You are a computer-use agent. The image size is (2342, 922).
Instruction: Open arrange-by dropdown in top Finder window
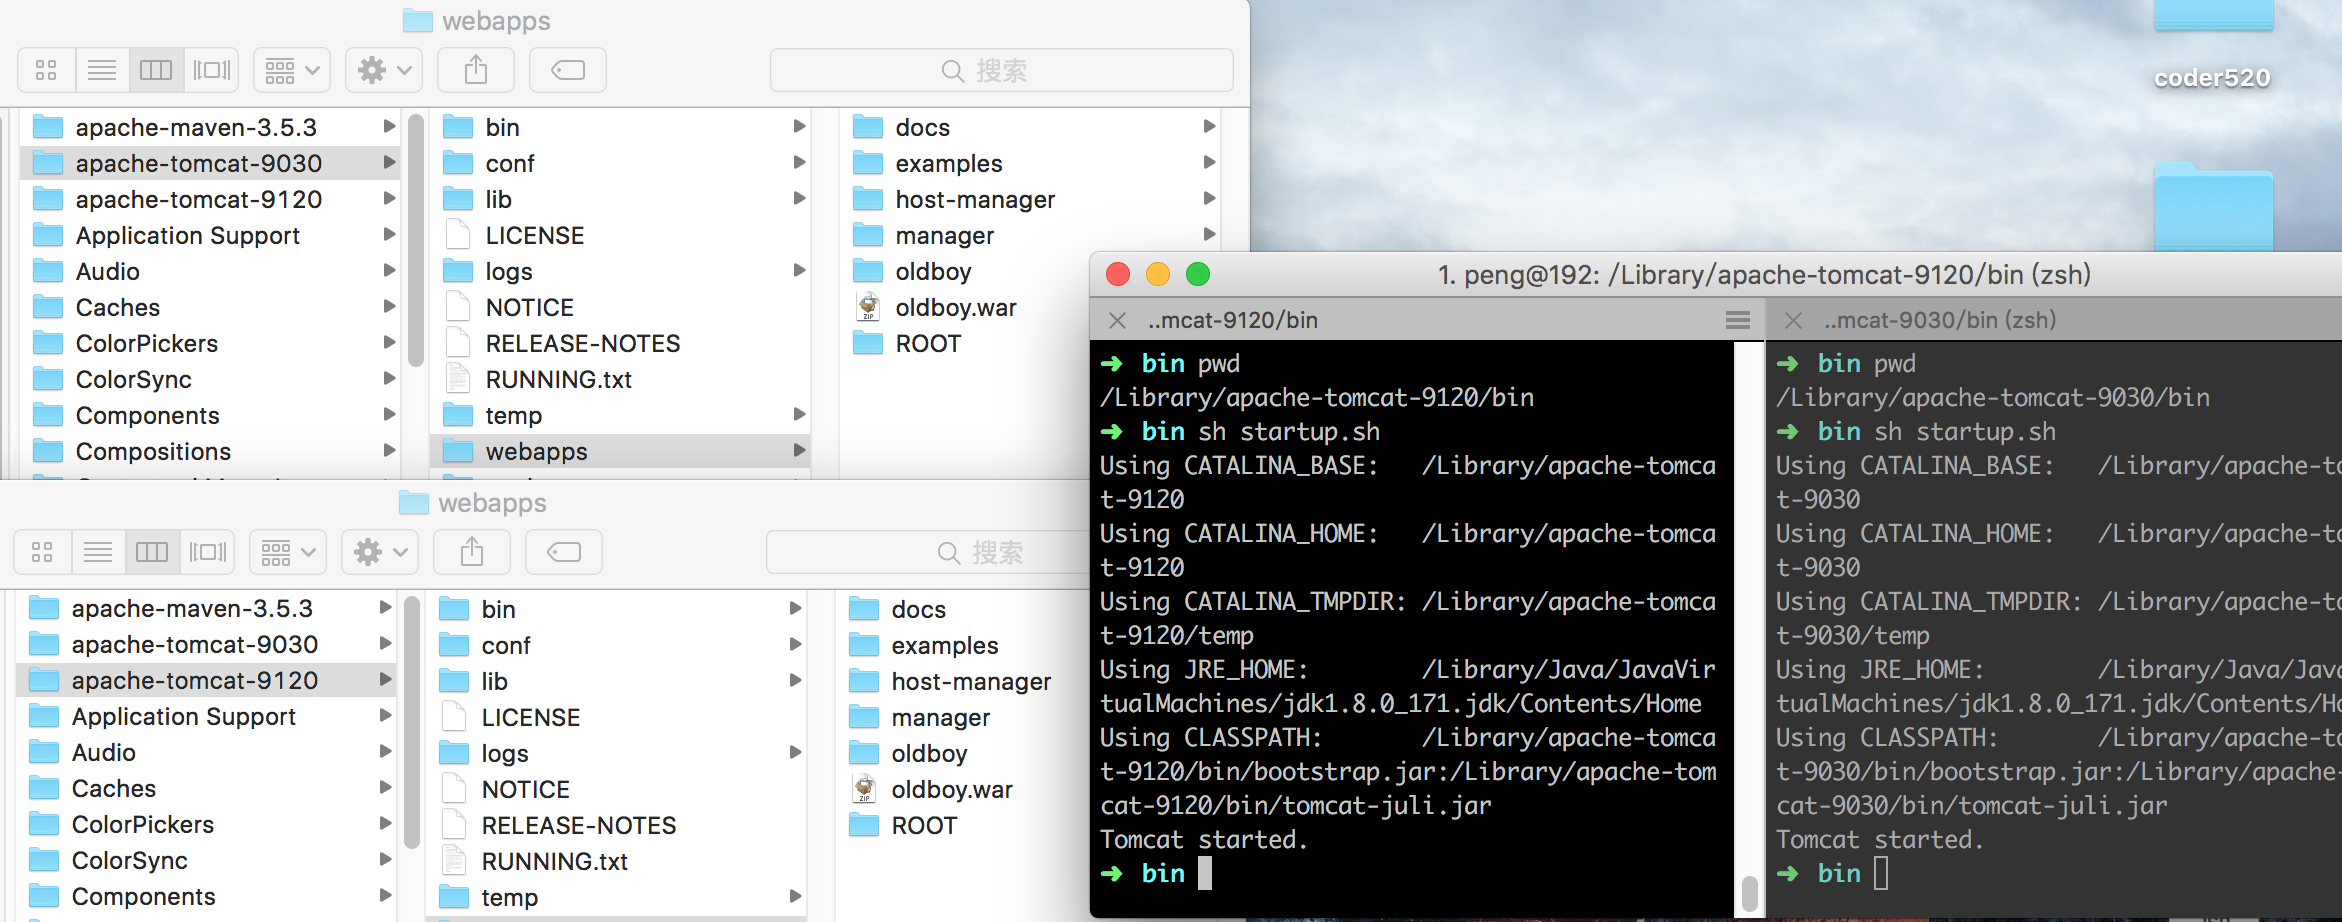[292, 70]
